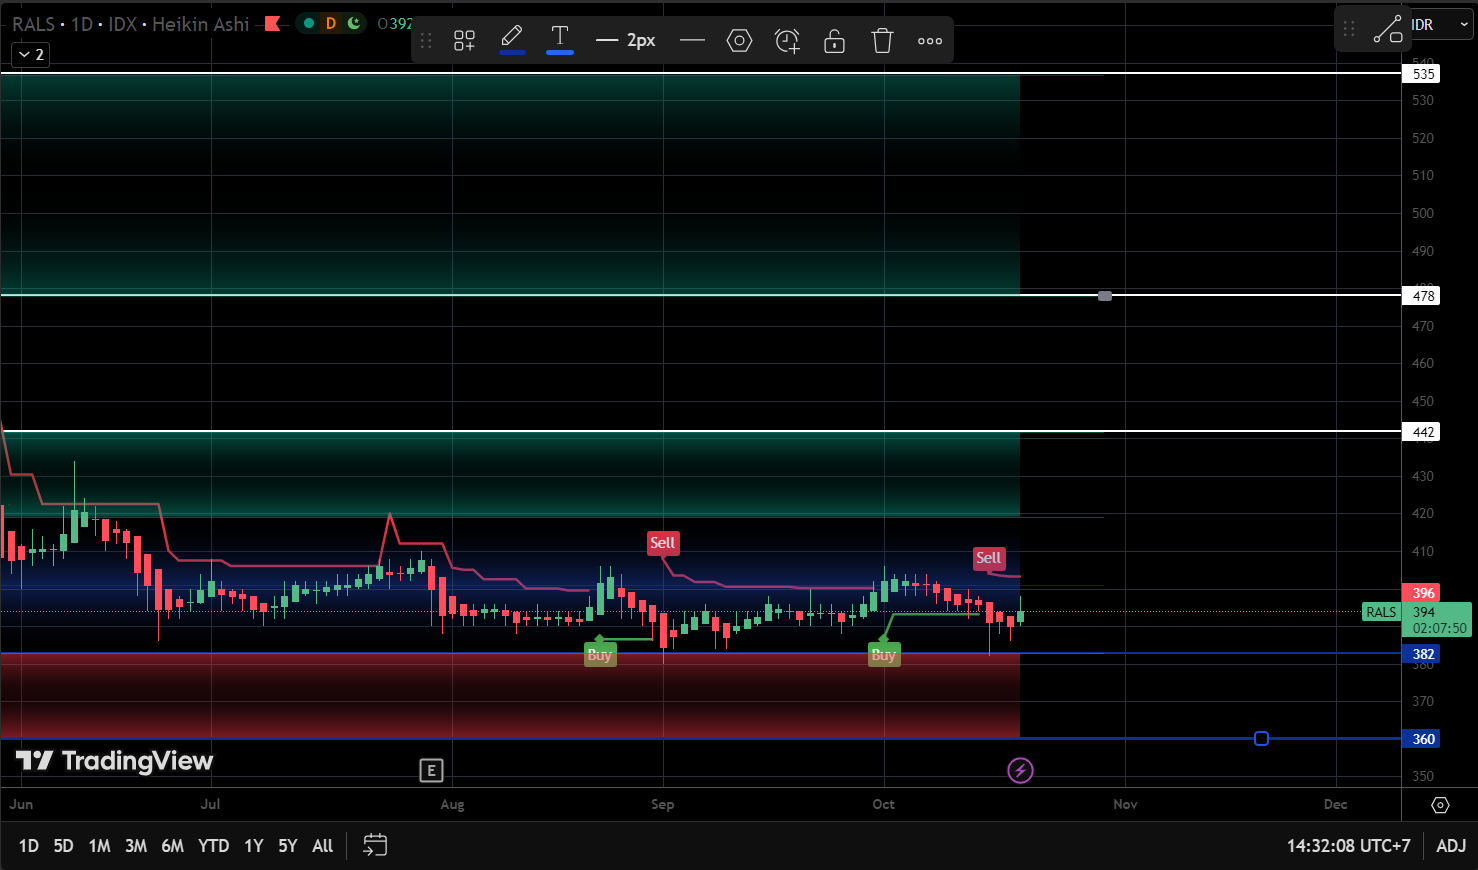This screenshot has height=870, width=1478.
Task: Select the trend line tool
Action: tap(1387, 29)
